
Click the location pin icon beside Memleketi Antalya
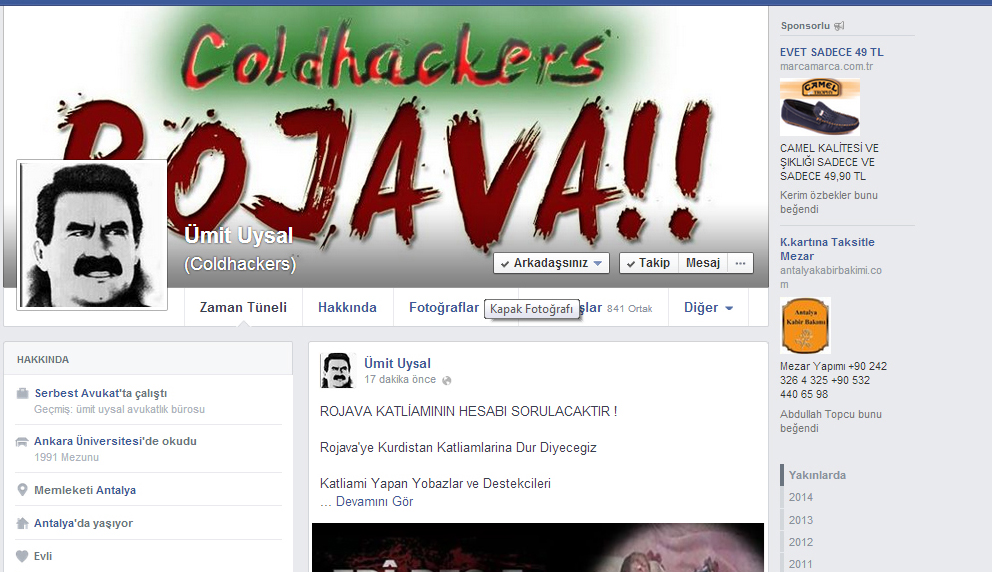[x=23, y=490]
